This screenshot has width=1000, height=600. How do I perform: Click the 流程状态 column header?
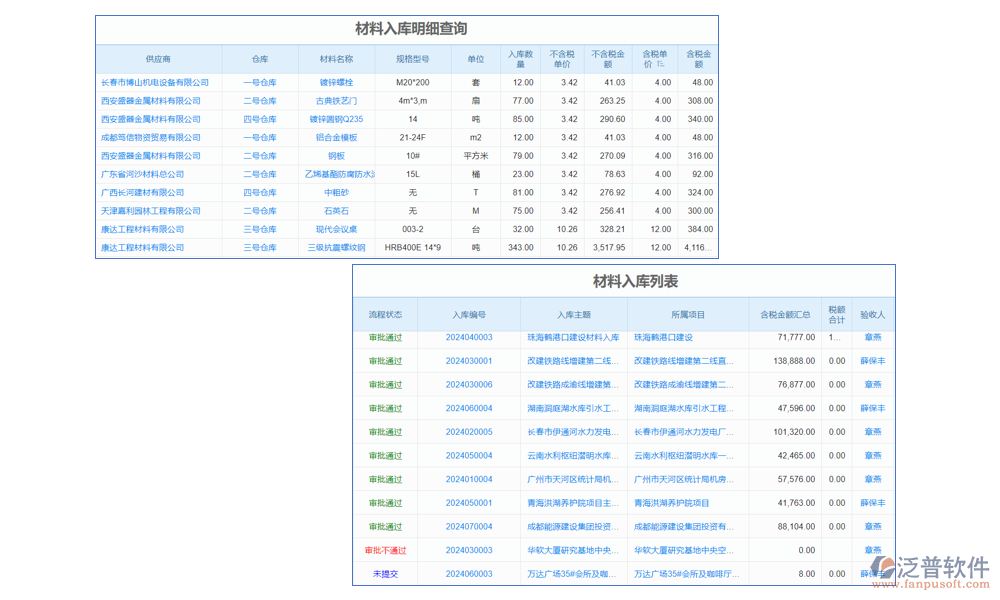point(389,313)
